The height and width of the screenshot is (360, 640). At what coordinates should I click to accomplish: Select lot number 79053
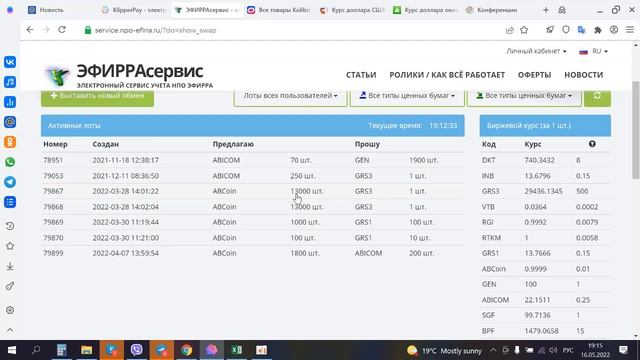pos(53,176)
